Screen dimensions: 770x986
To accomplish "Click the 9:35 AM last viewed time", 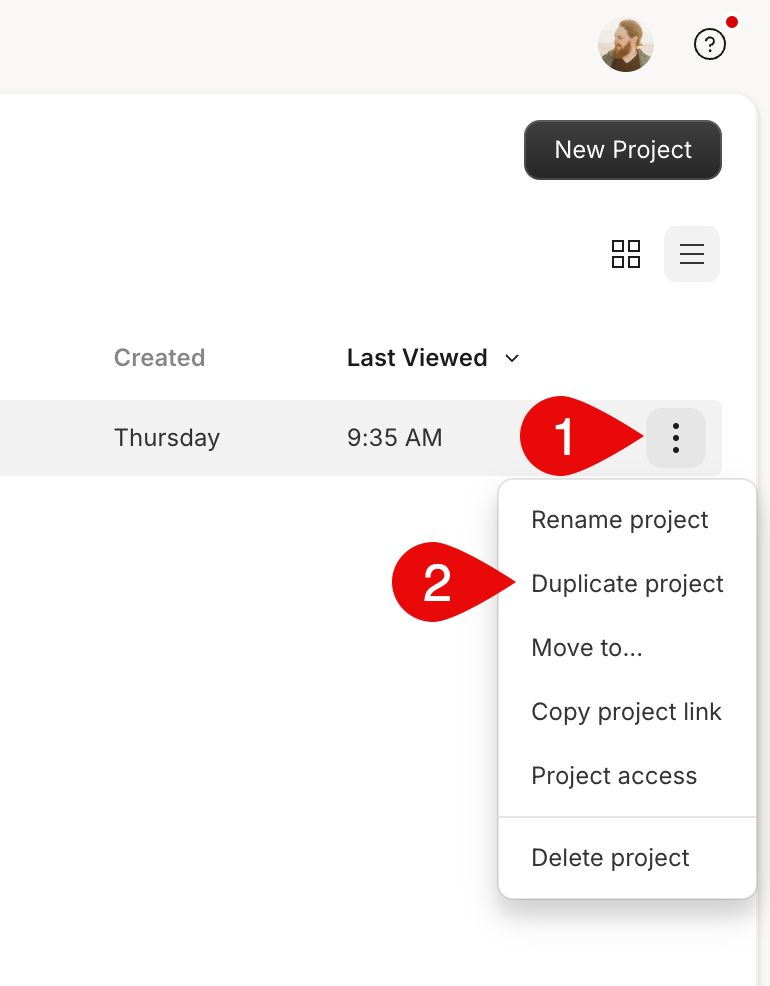I will pos(395,438).
